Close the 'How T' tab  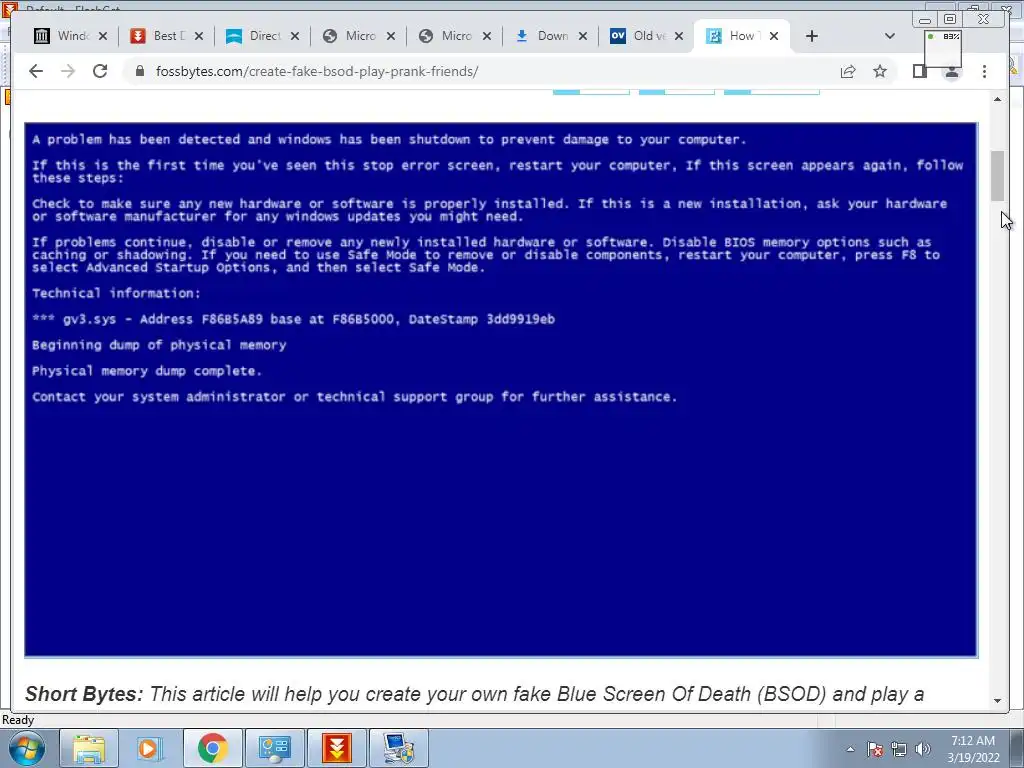point(774,36)
